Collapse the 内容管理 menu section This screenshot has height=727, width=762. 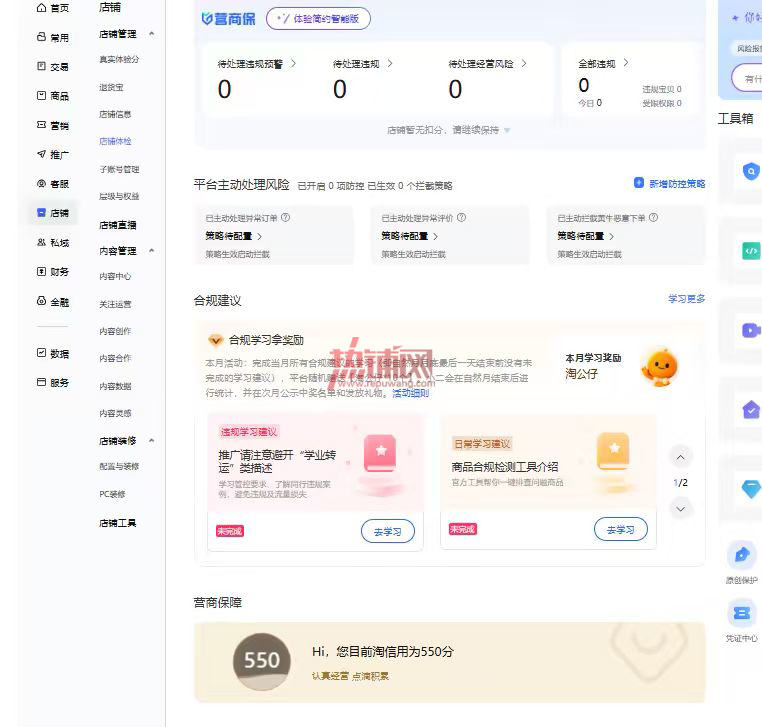click(152, 250)
